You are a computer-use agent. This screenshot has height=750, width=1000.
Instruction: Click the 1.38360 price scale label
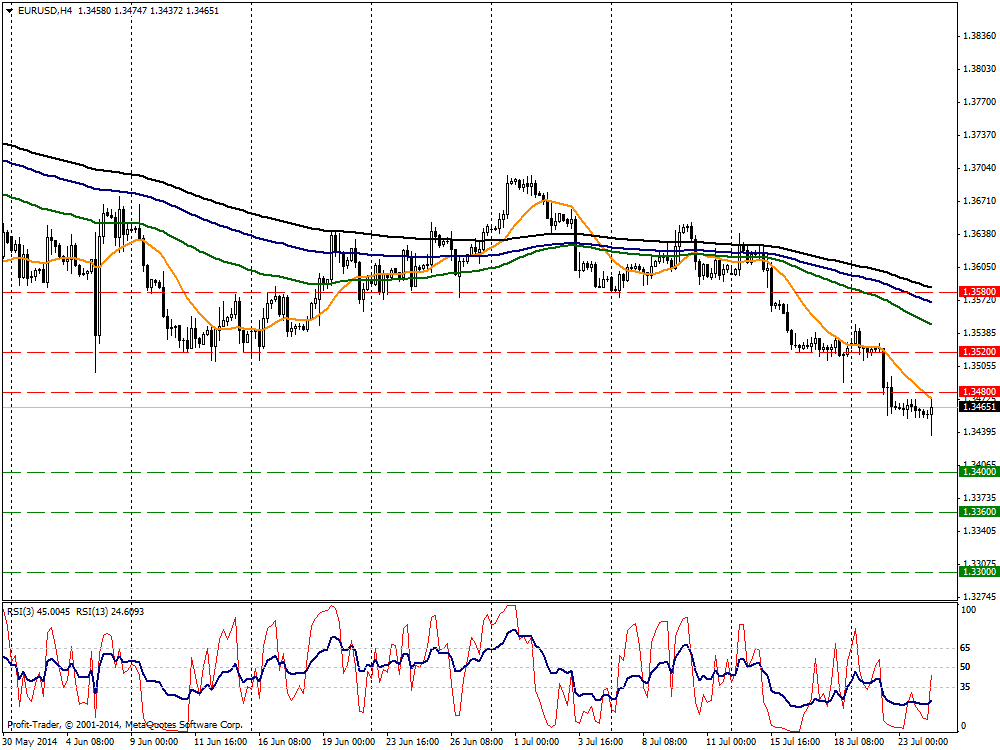[980, 36]
